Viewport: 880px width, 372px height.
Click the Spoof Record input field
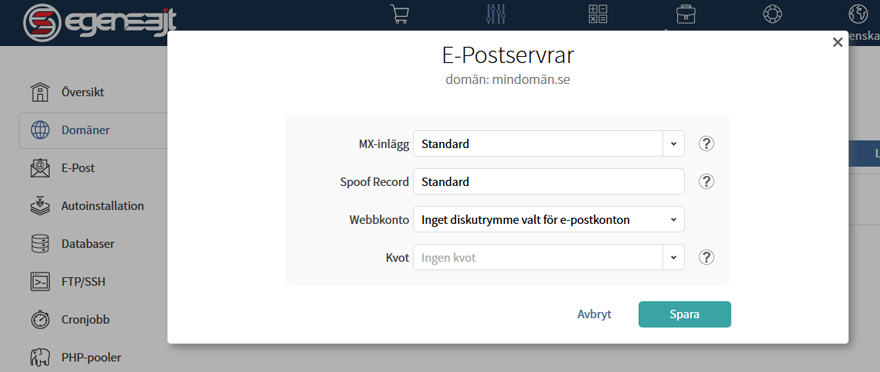549,181
